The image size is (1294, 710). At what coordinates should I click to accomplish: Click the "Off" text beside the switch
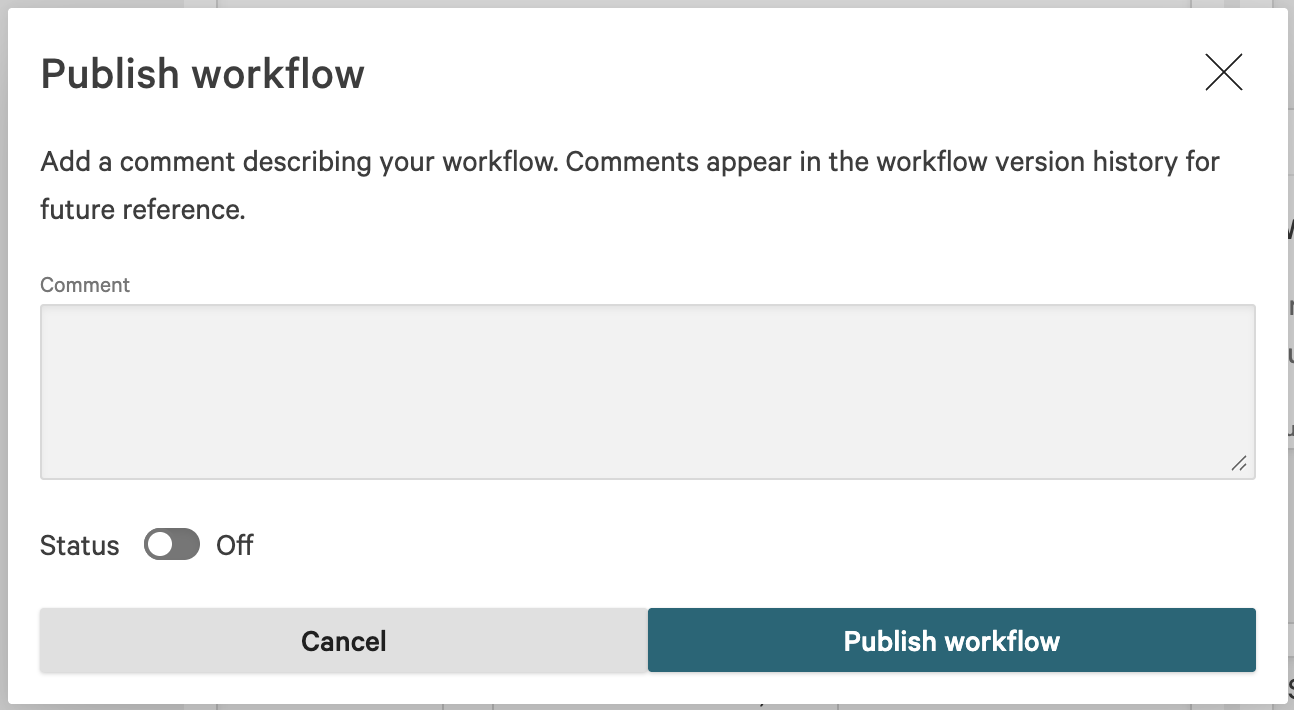(235, 546)
